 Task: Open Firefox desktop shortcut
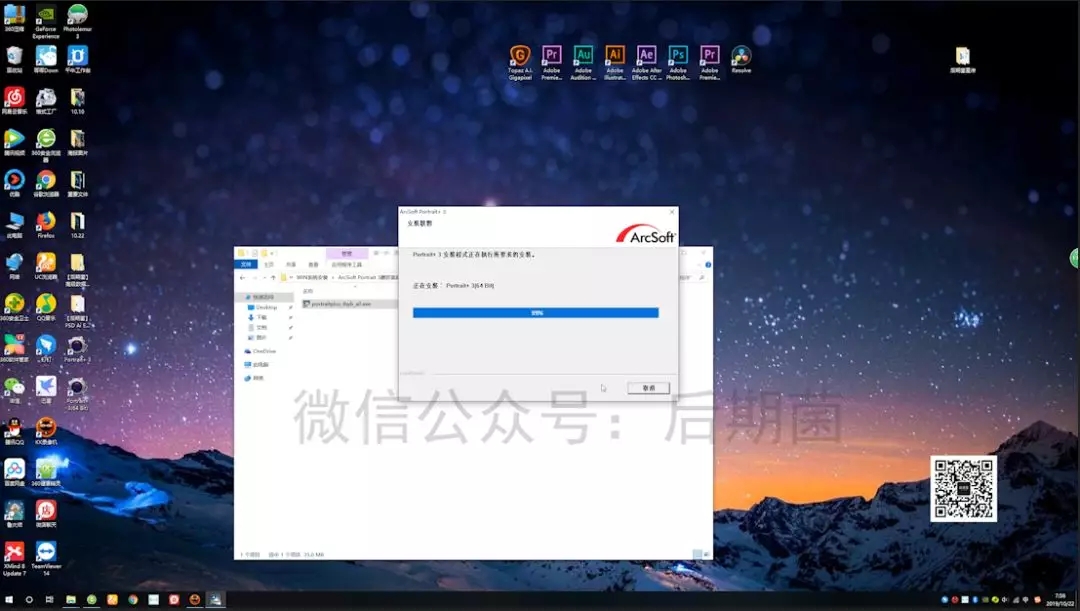46,223
